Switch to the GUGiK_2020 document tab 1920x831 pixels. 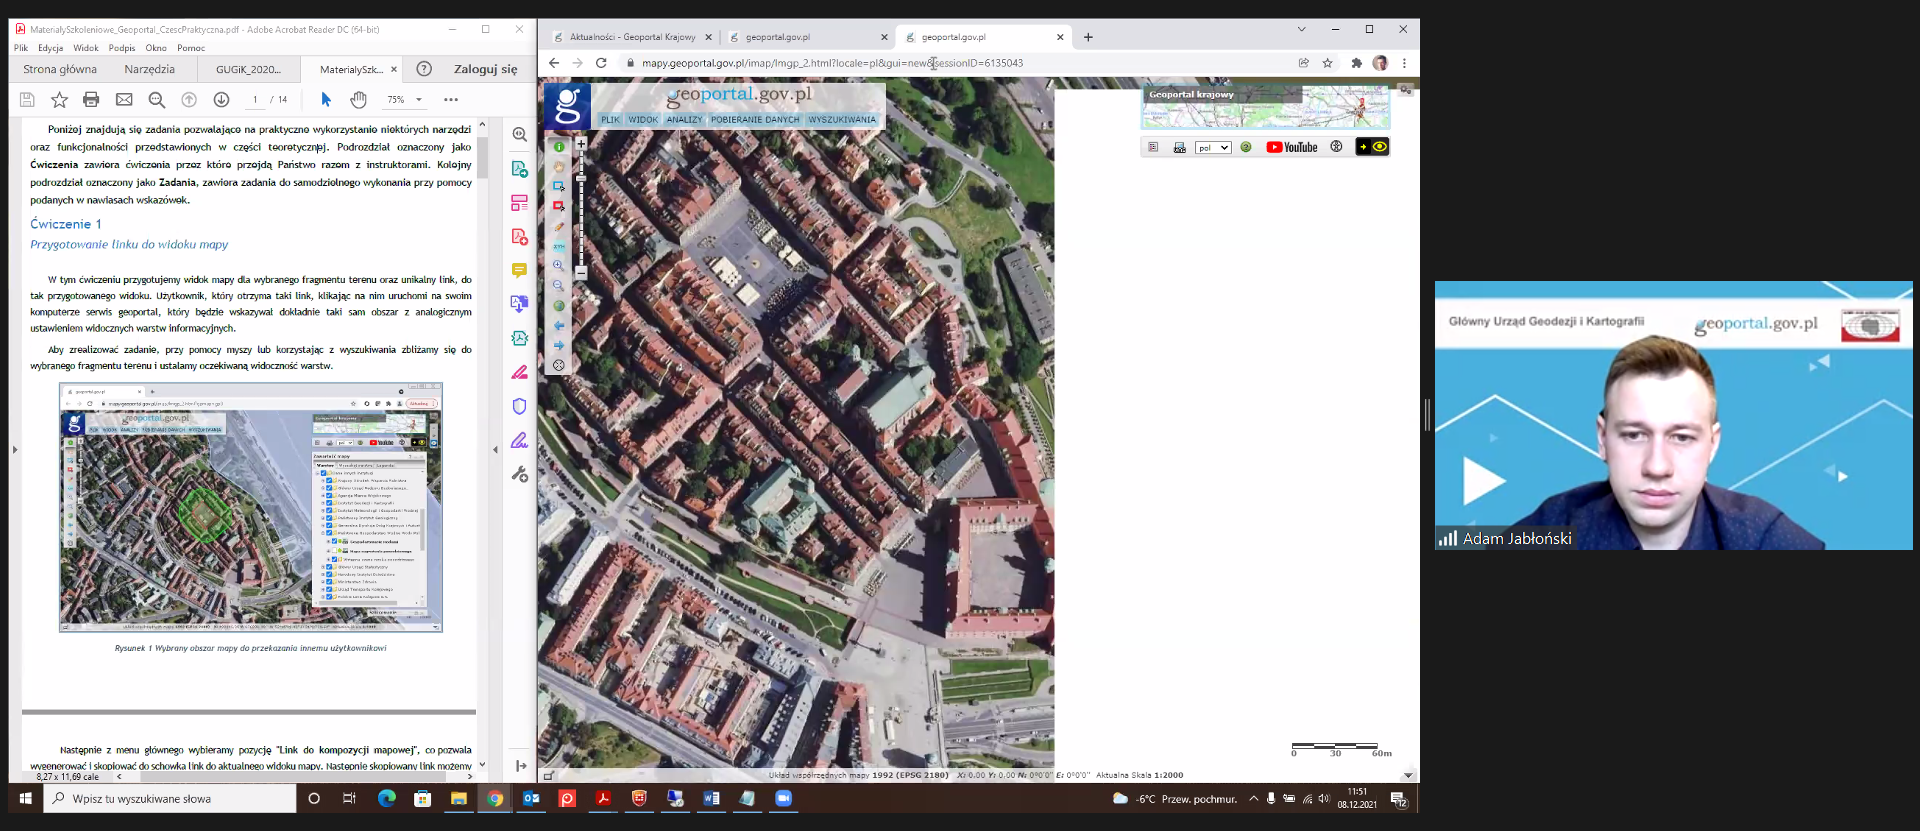click(x=249, y=69)
